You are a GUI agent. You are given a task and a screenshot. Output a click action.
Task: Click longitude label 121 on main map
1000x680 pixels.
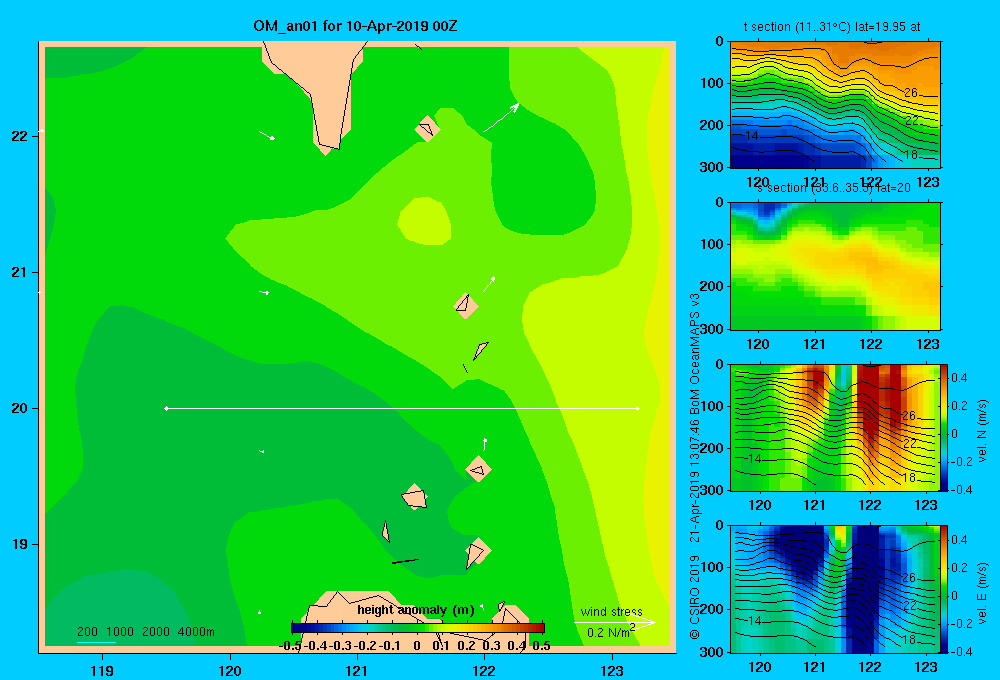[x=357, y=671]
